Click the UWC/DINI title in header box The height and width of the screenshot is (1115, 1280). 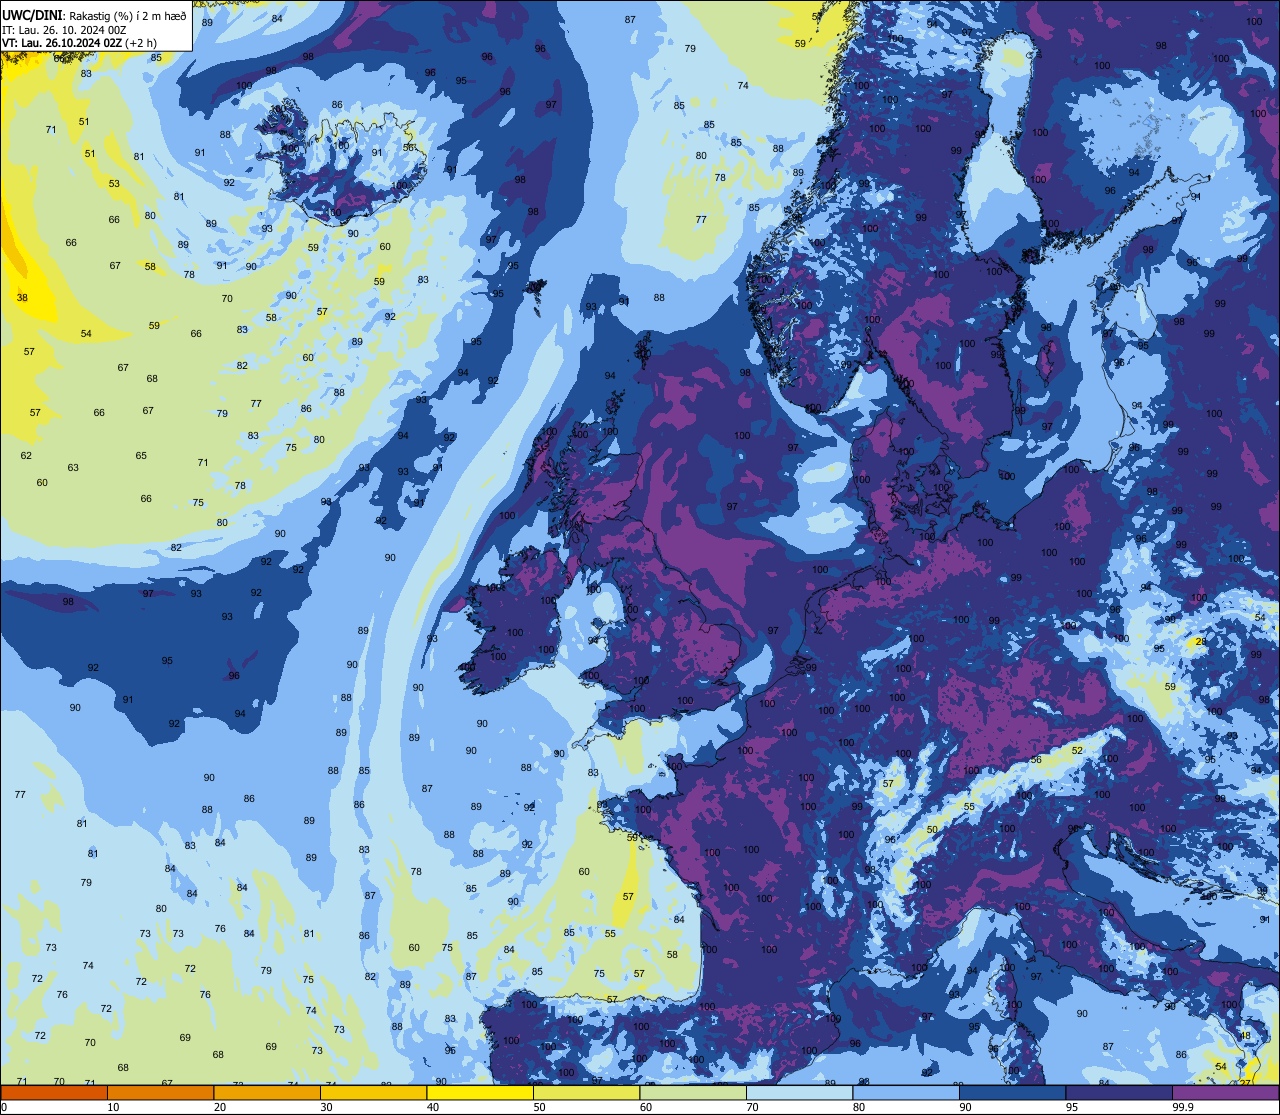tap(31, 15)
